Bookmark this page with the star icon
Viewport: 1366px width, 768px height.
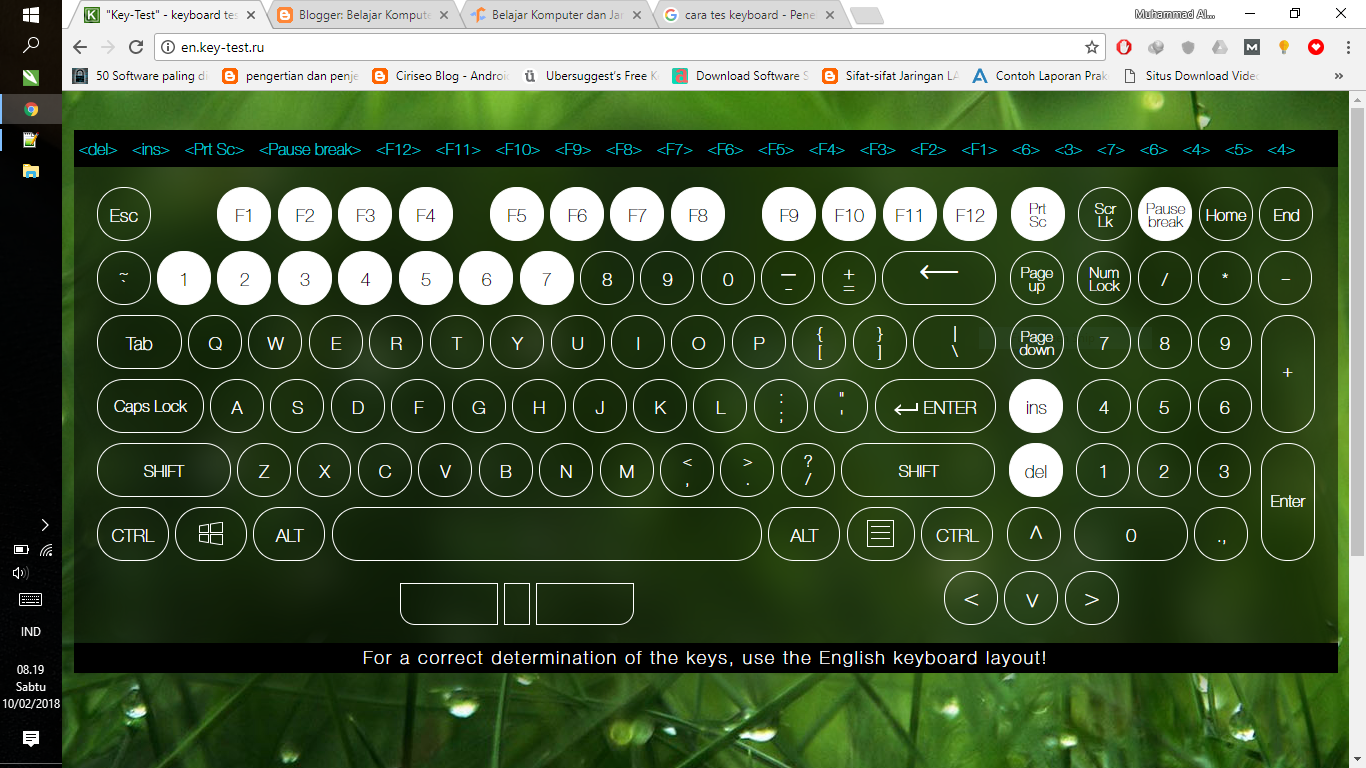[1092, 46]
